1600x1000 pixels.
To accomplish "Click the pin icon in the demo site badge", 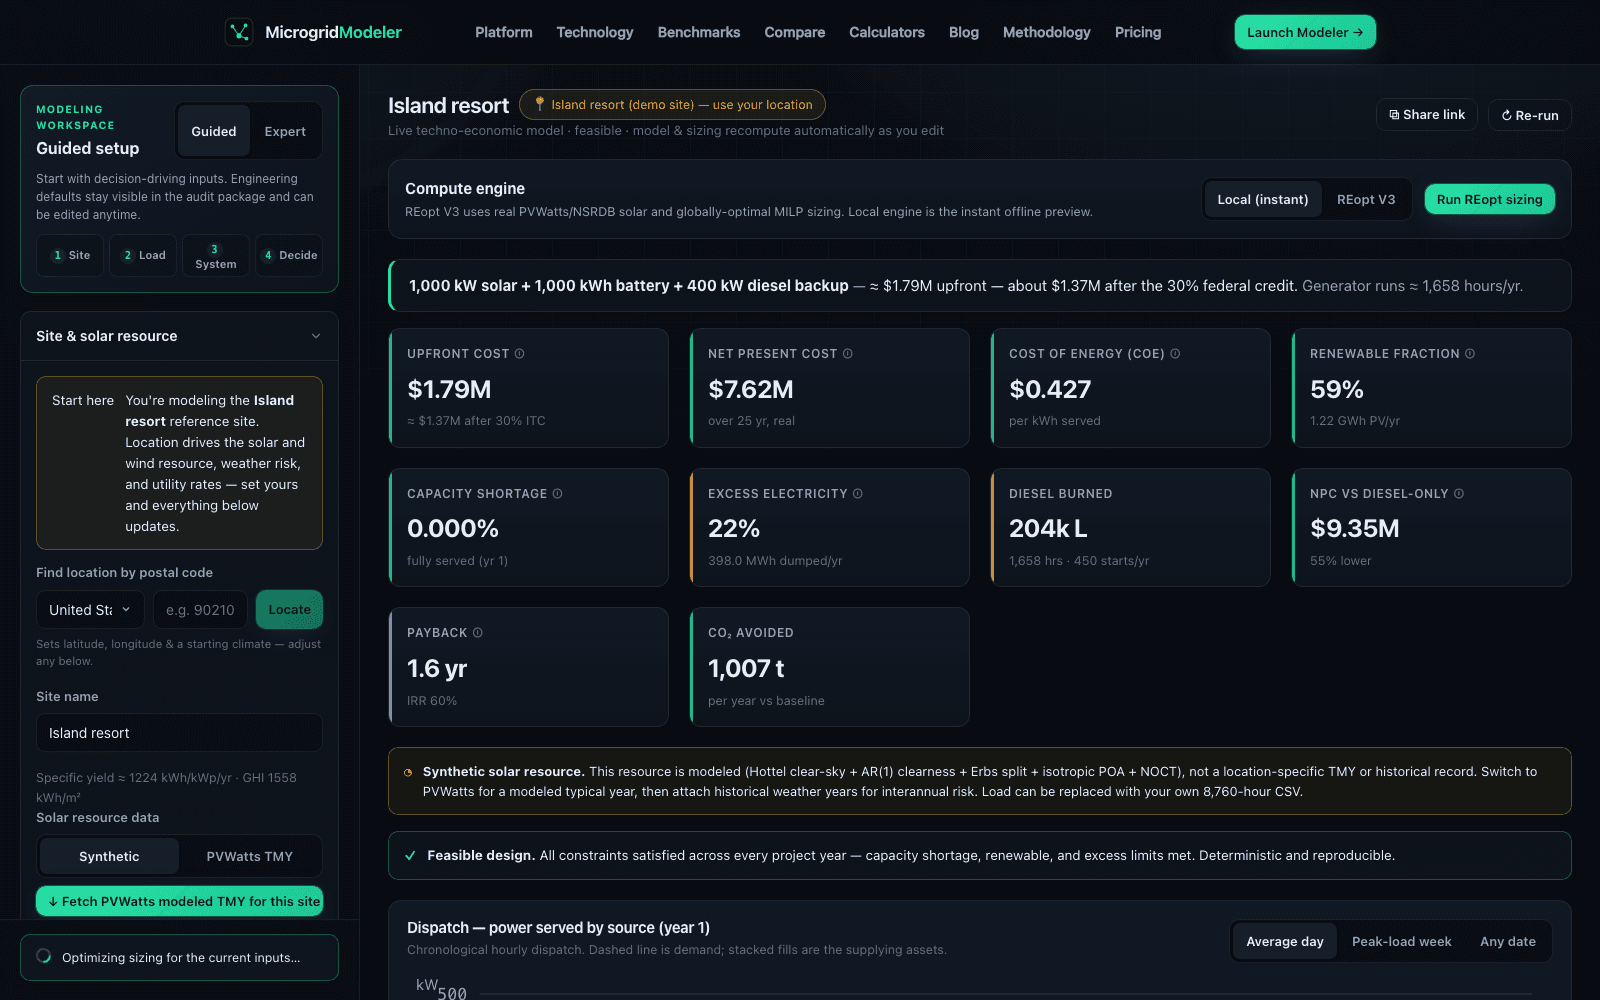I will click(x=540, y=104).
